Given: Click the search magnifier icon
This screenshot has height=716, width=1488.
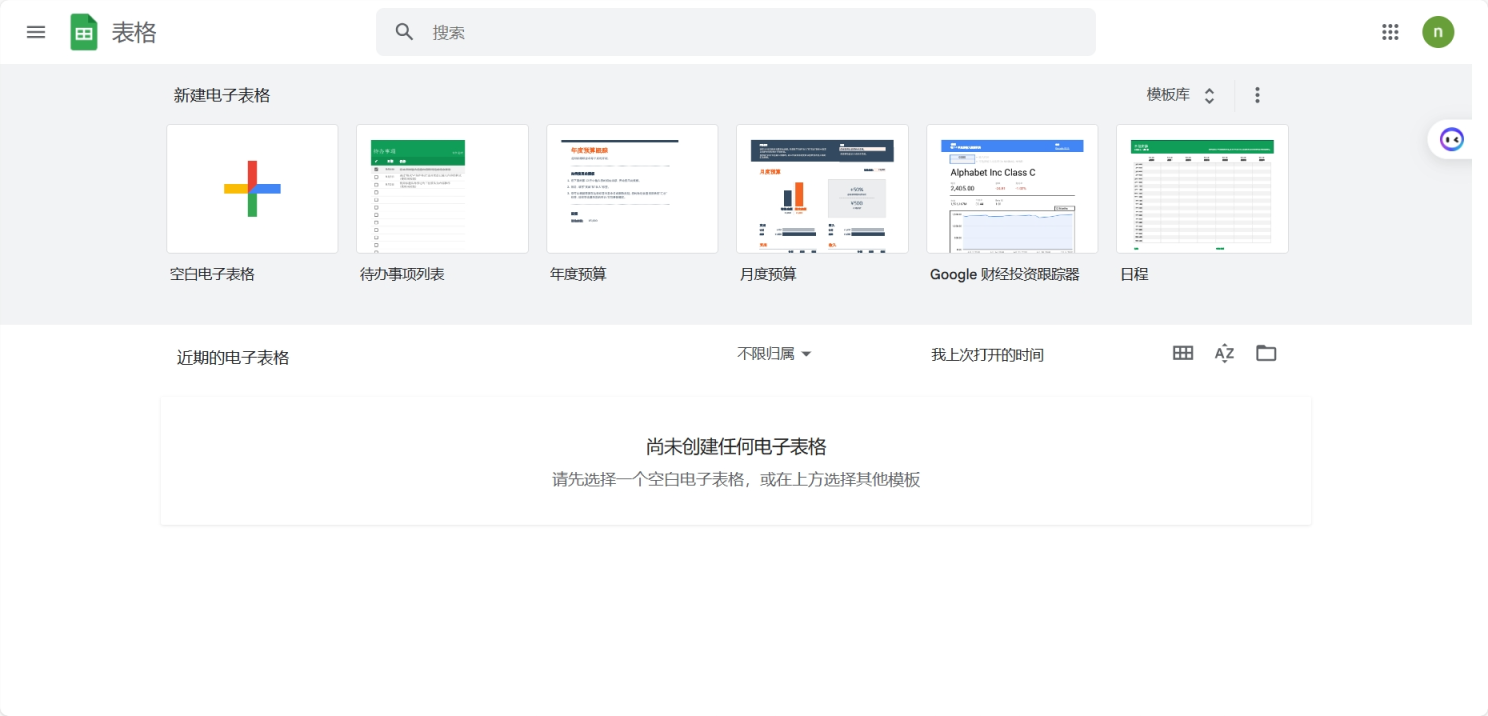Looking at the screenshot, I should pos(404,31).
